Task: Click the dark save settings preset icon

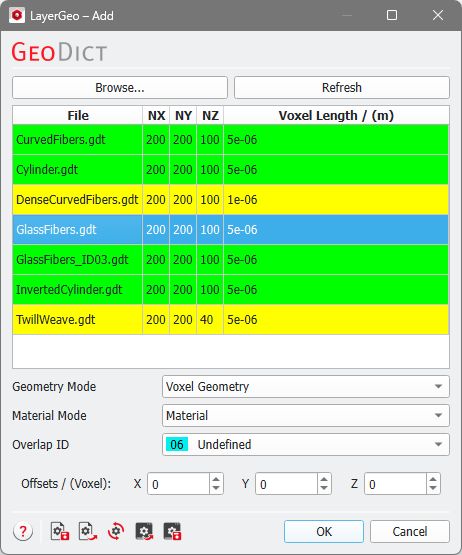Action: coord(172,531)
